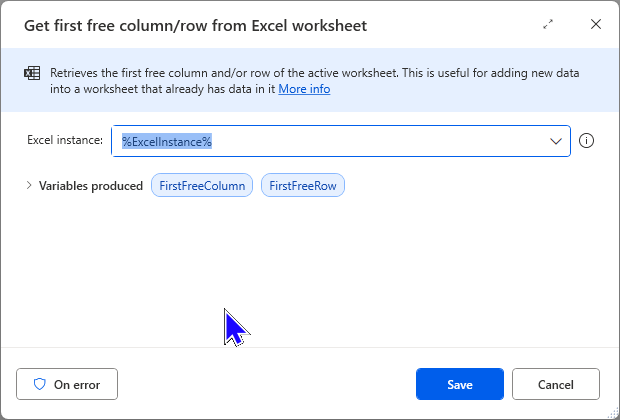Save the action settings
Viewport: 620px width, 420px height.
coord(460,384)
